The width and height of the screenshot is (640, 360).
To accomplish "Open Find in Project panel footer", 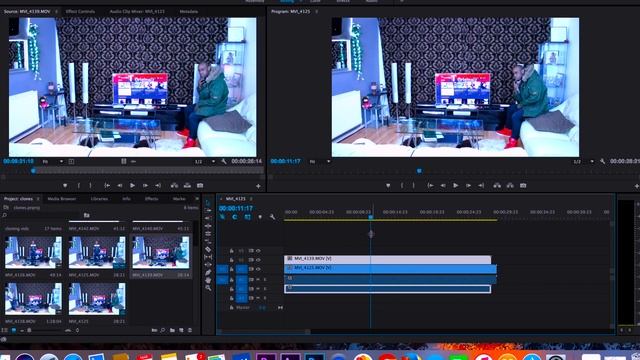I will pyautogui.click(x=162, y=330).
